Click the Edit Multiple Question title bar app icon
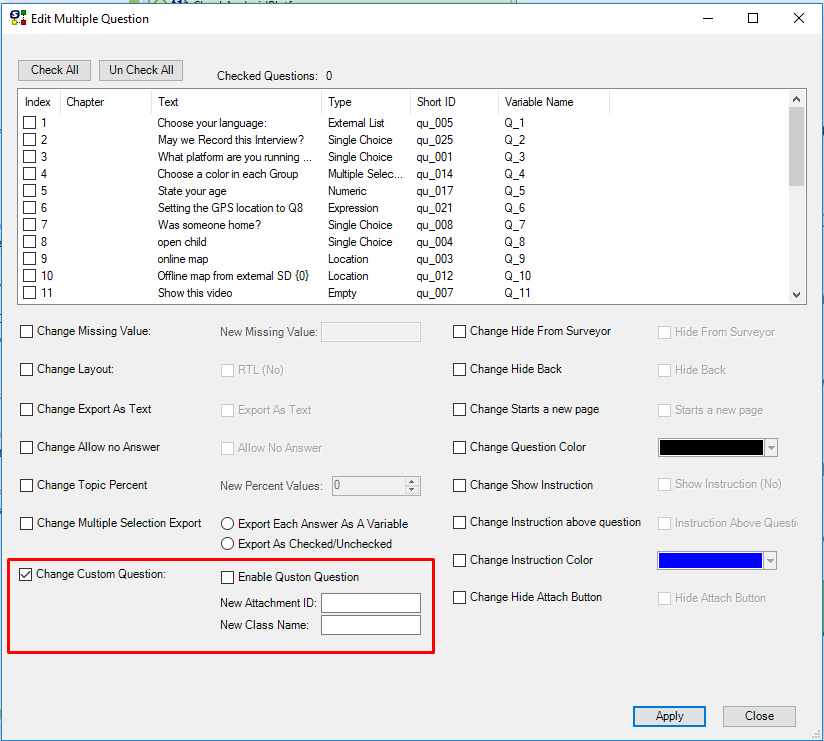The width and height of the screenshot is (824, 741). point(18,18)
